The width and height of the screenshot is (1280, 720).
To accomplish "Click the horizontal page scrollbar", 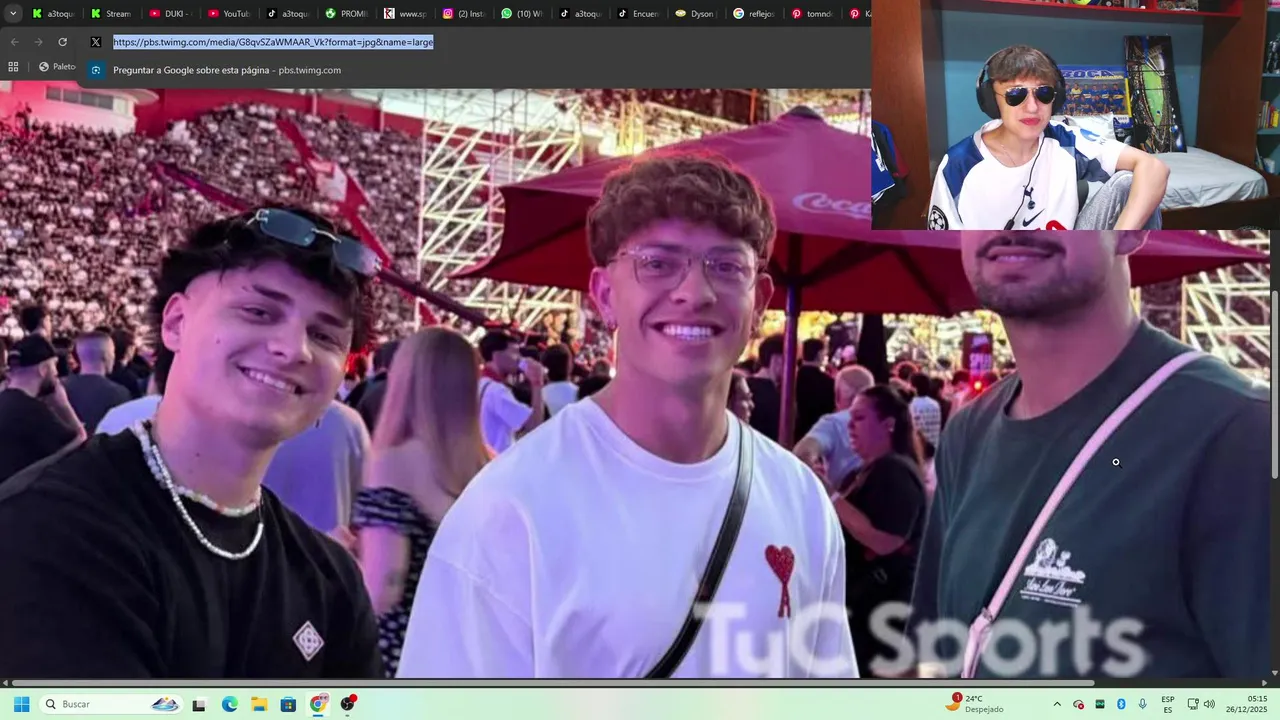I will point(553,683).
